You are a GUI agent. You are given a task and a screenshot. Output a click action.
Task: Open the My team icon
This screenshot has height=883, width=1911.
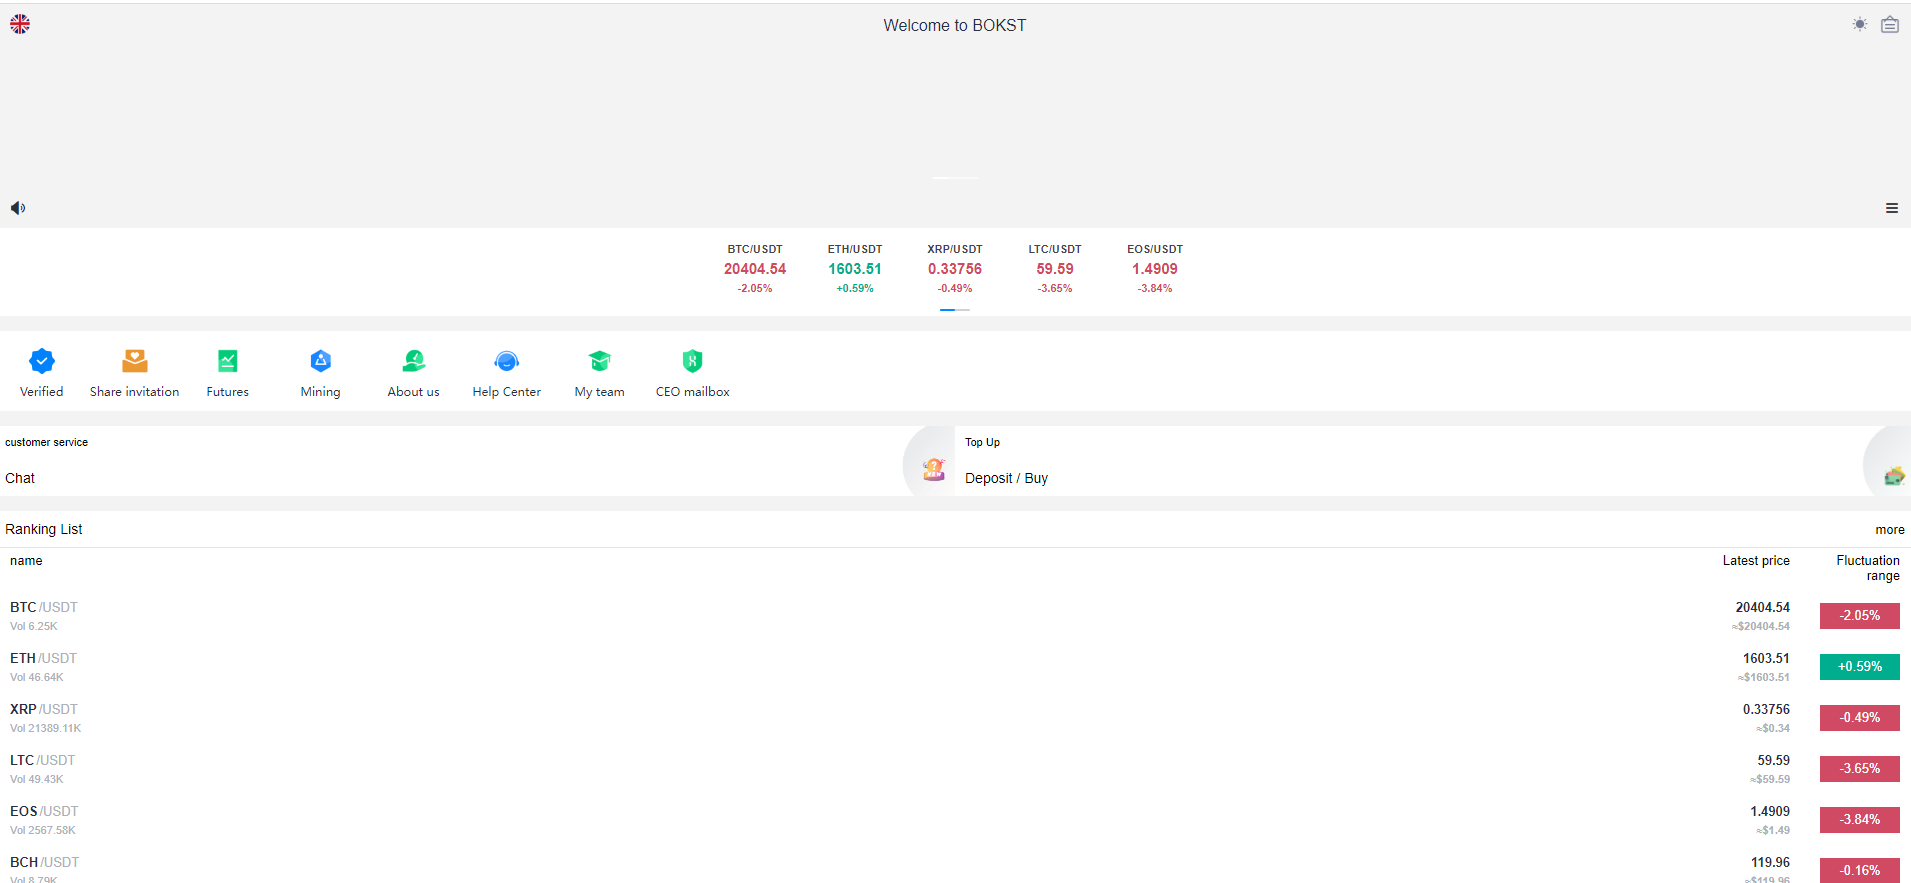(599, 361)
